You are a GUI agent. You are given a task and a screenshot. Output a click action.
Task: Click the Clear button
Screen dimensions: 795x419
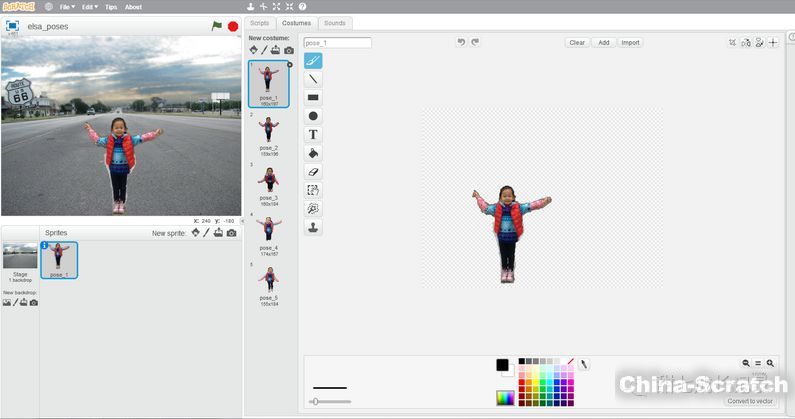pyautogui.click(x=577, y=43)
